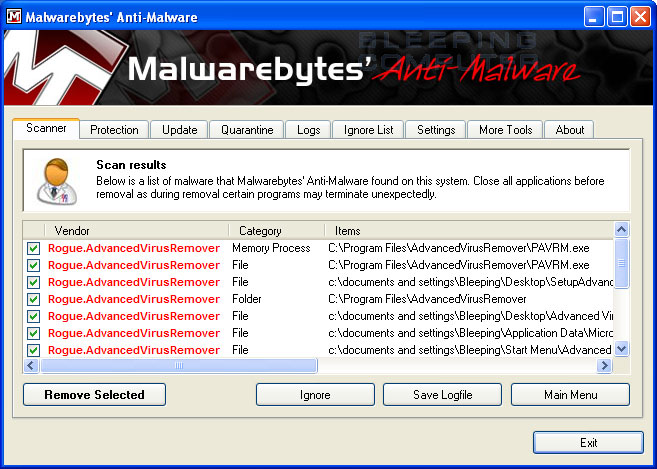Screen dimensions: 657x469
Task: Click the vertical scrollbar thumb
Action: [621, 263]
